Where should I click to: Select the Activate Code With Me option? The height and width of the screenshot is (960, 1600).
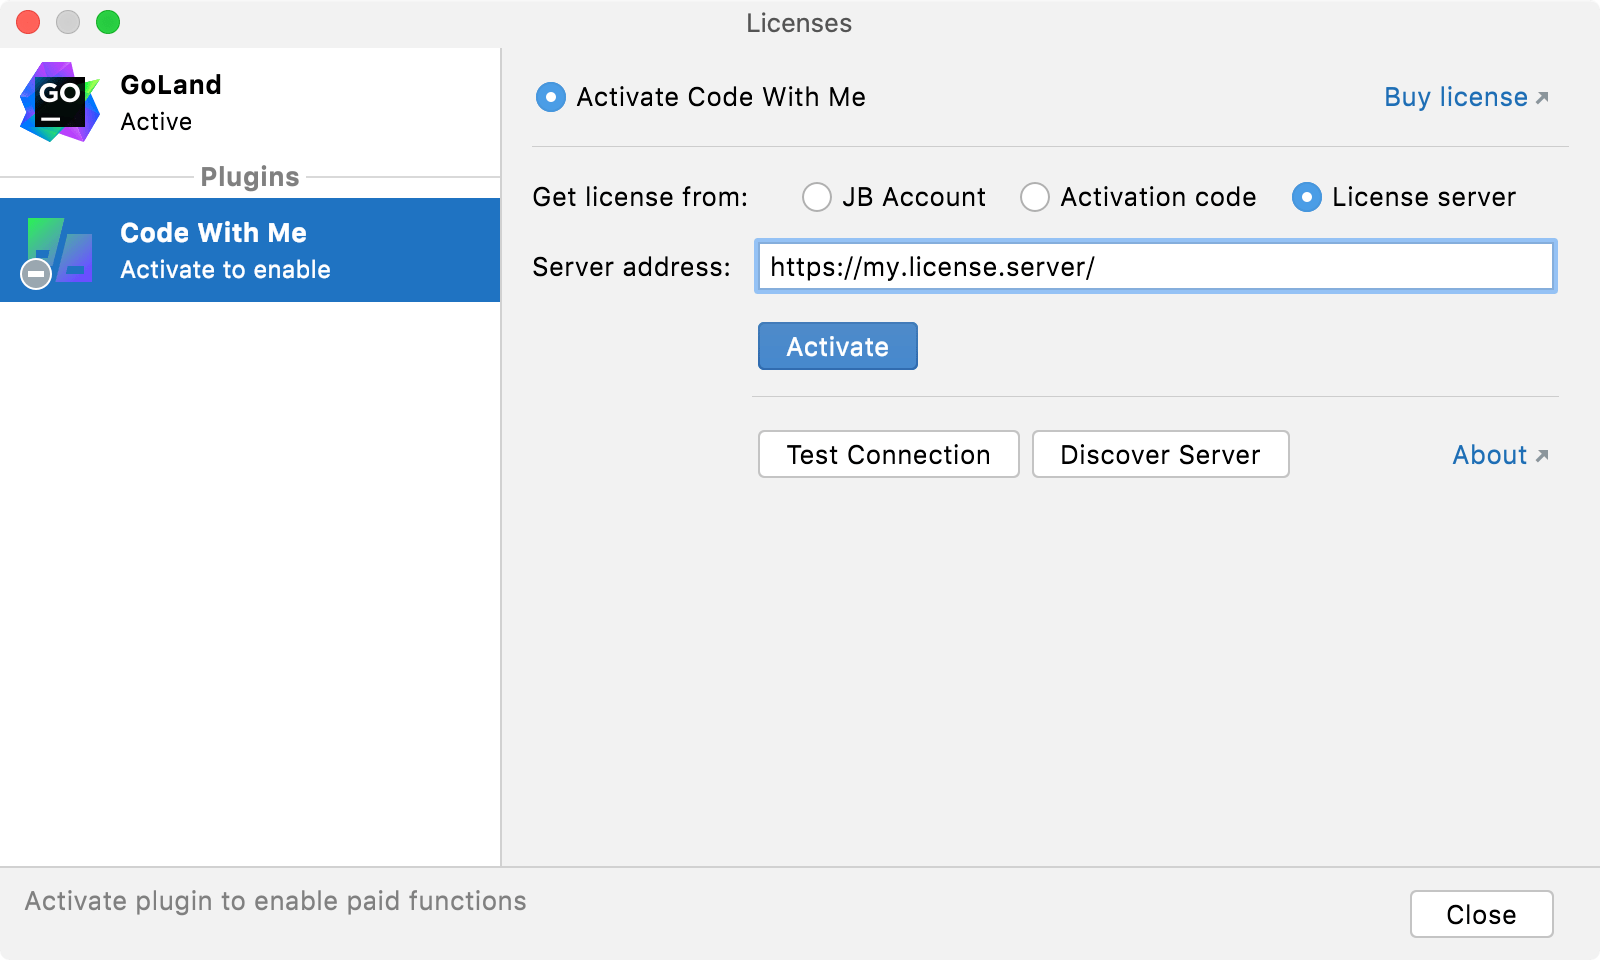click(x=550, y=97)
